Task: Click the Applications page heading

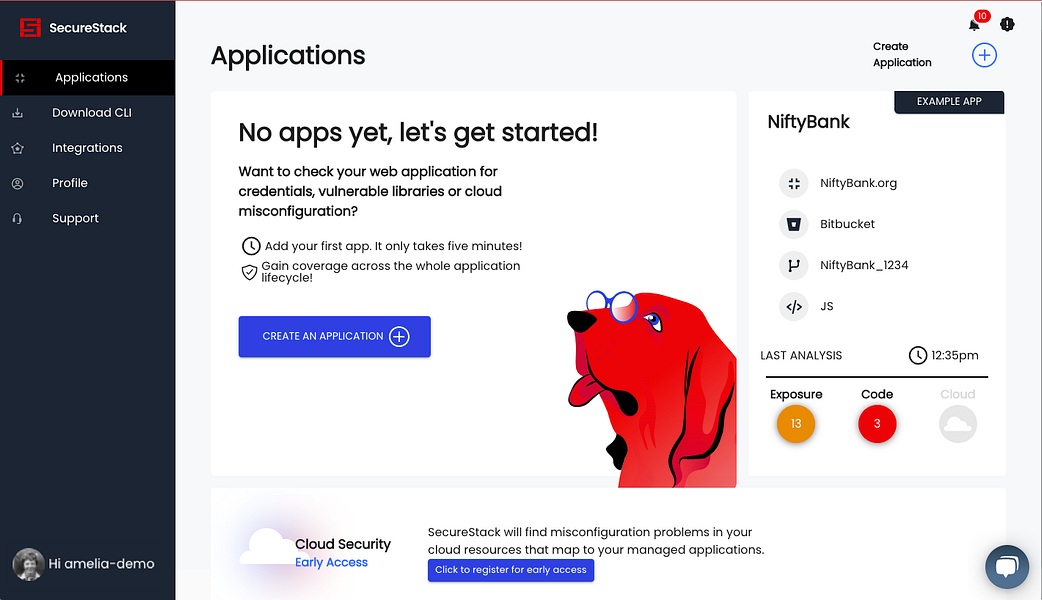Action: [288, 56]
